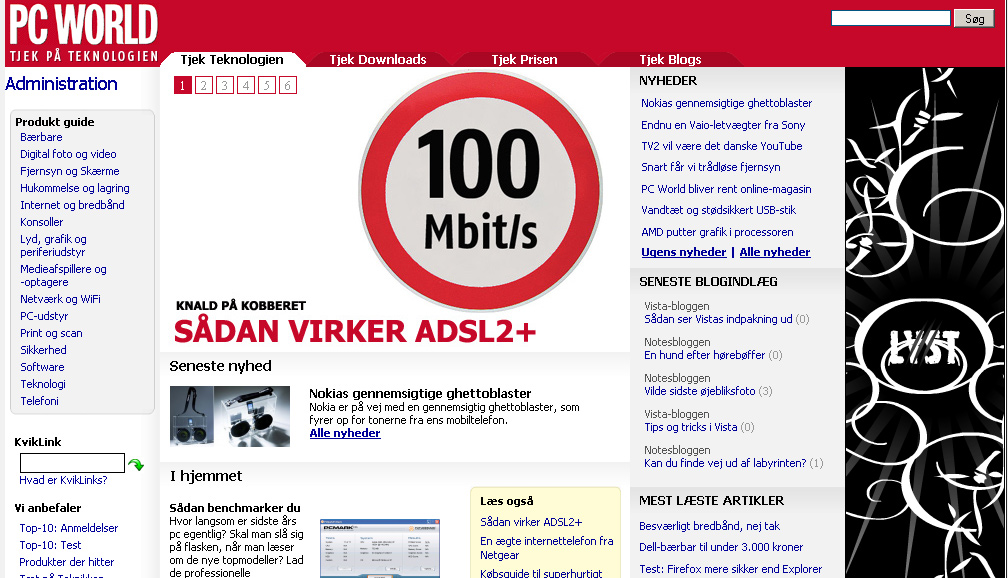Click the green KvikLink submit arrow
This screenshot has width=1008, height=578.
136,463
